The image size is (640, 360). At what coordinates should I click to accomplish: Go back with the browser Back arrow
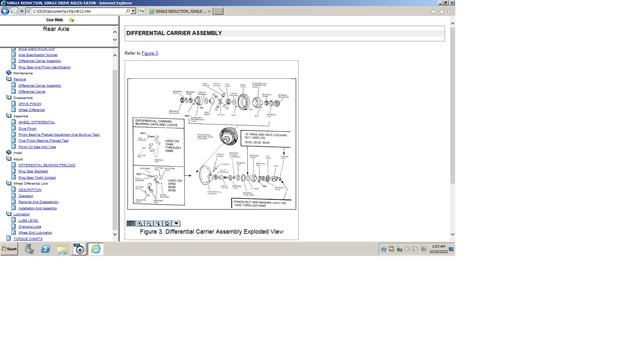point(5,11)
